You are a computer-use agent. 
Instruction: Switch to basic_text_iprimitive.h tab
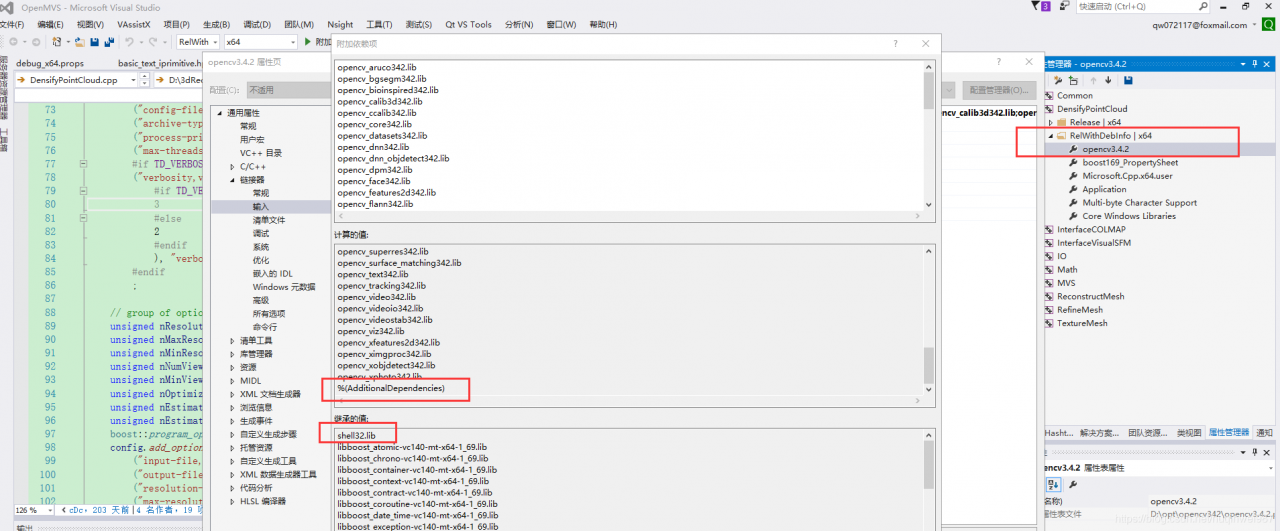tap(161, 62)
